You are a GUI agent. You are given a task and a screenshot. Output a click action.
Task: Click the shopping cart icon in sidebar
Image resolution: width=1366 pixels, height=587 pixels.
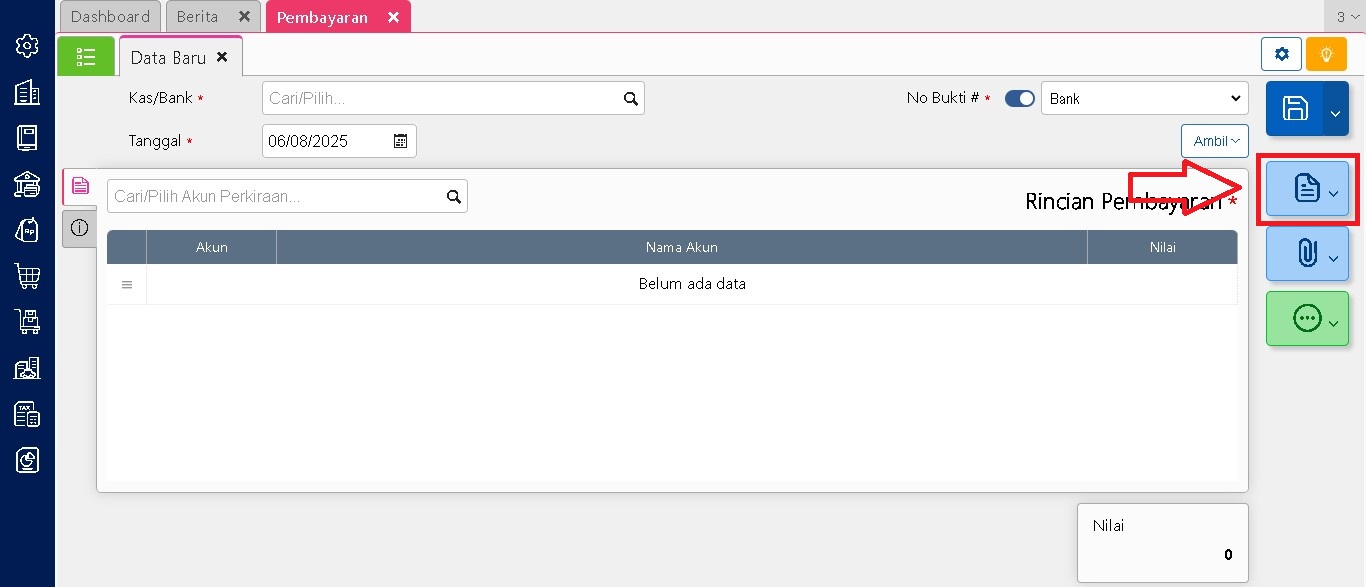click(27, 276)
